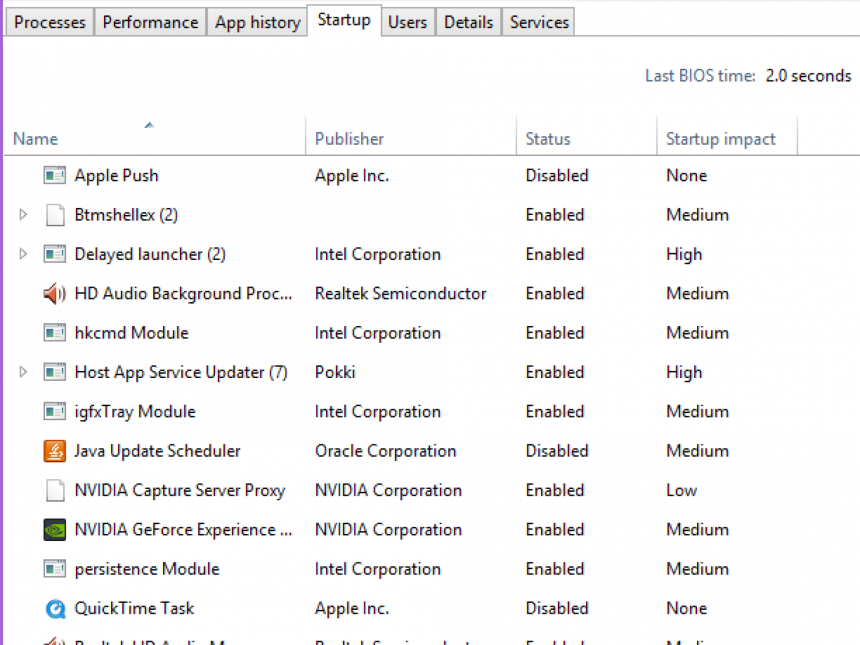Select the HD Audio Background Proc... entry

(x=183, y=294)
